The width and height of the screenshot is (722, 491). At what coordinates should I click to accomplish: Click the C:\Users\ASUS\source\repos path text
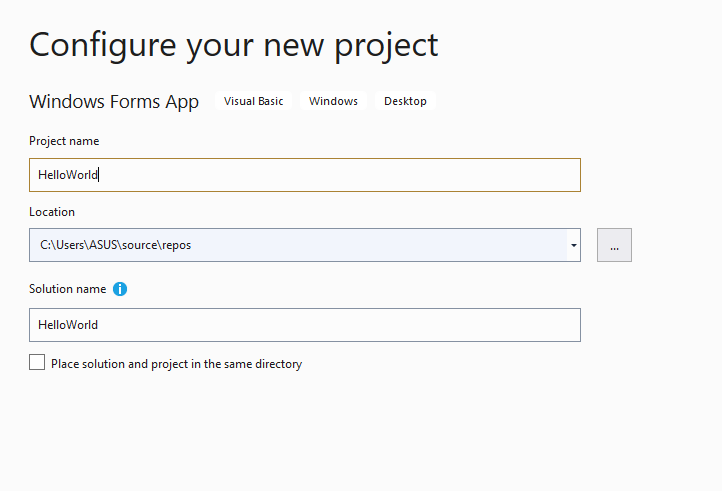pyautogui.click(x=115, y=245)
